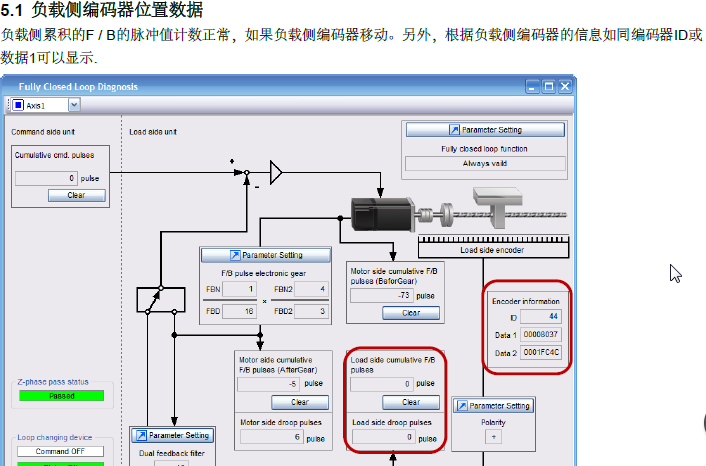The image size is (706, 466).
Task: Clear the cumulative cmd. pulses counter
Action: click(x=75, y=195)
